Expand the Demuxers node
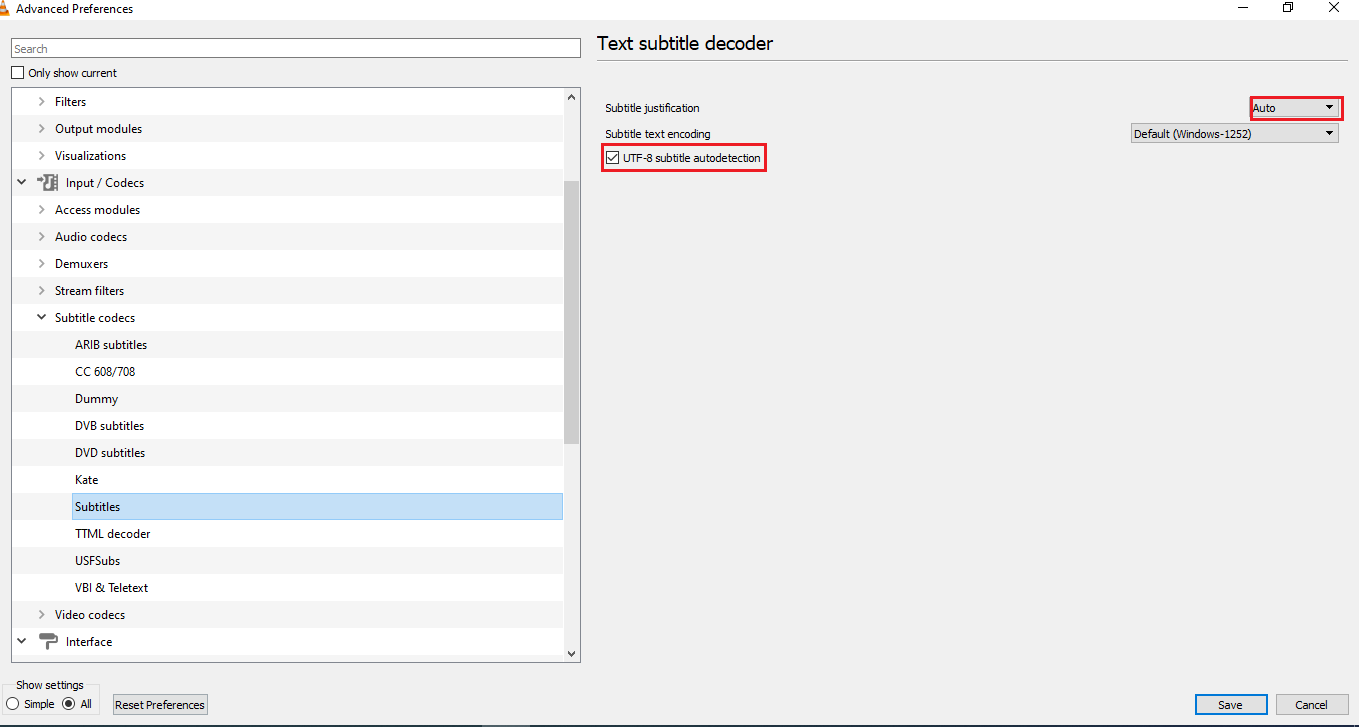 [41, 264]
